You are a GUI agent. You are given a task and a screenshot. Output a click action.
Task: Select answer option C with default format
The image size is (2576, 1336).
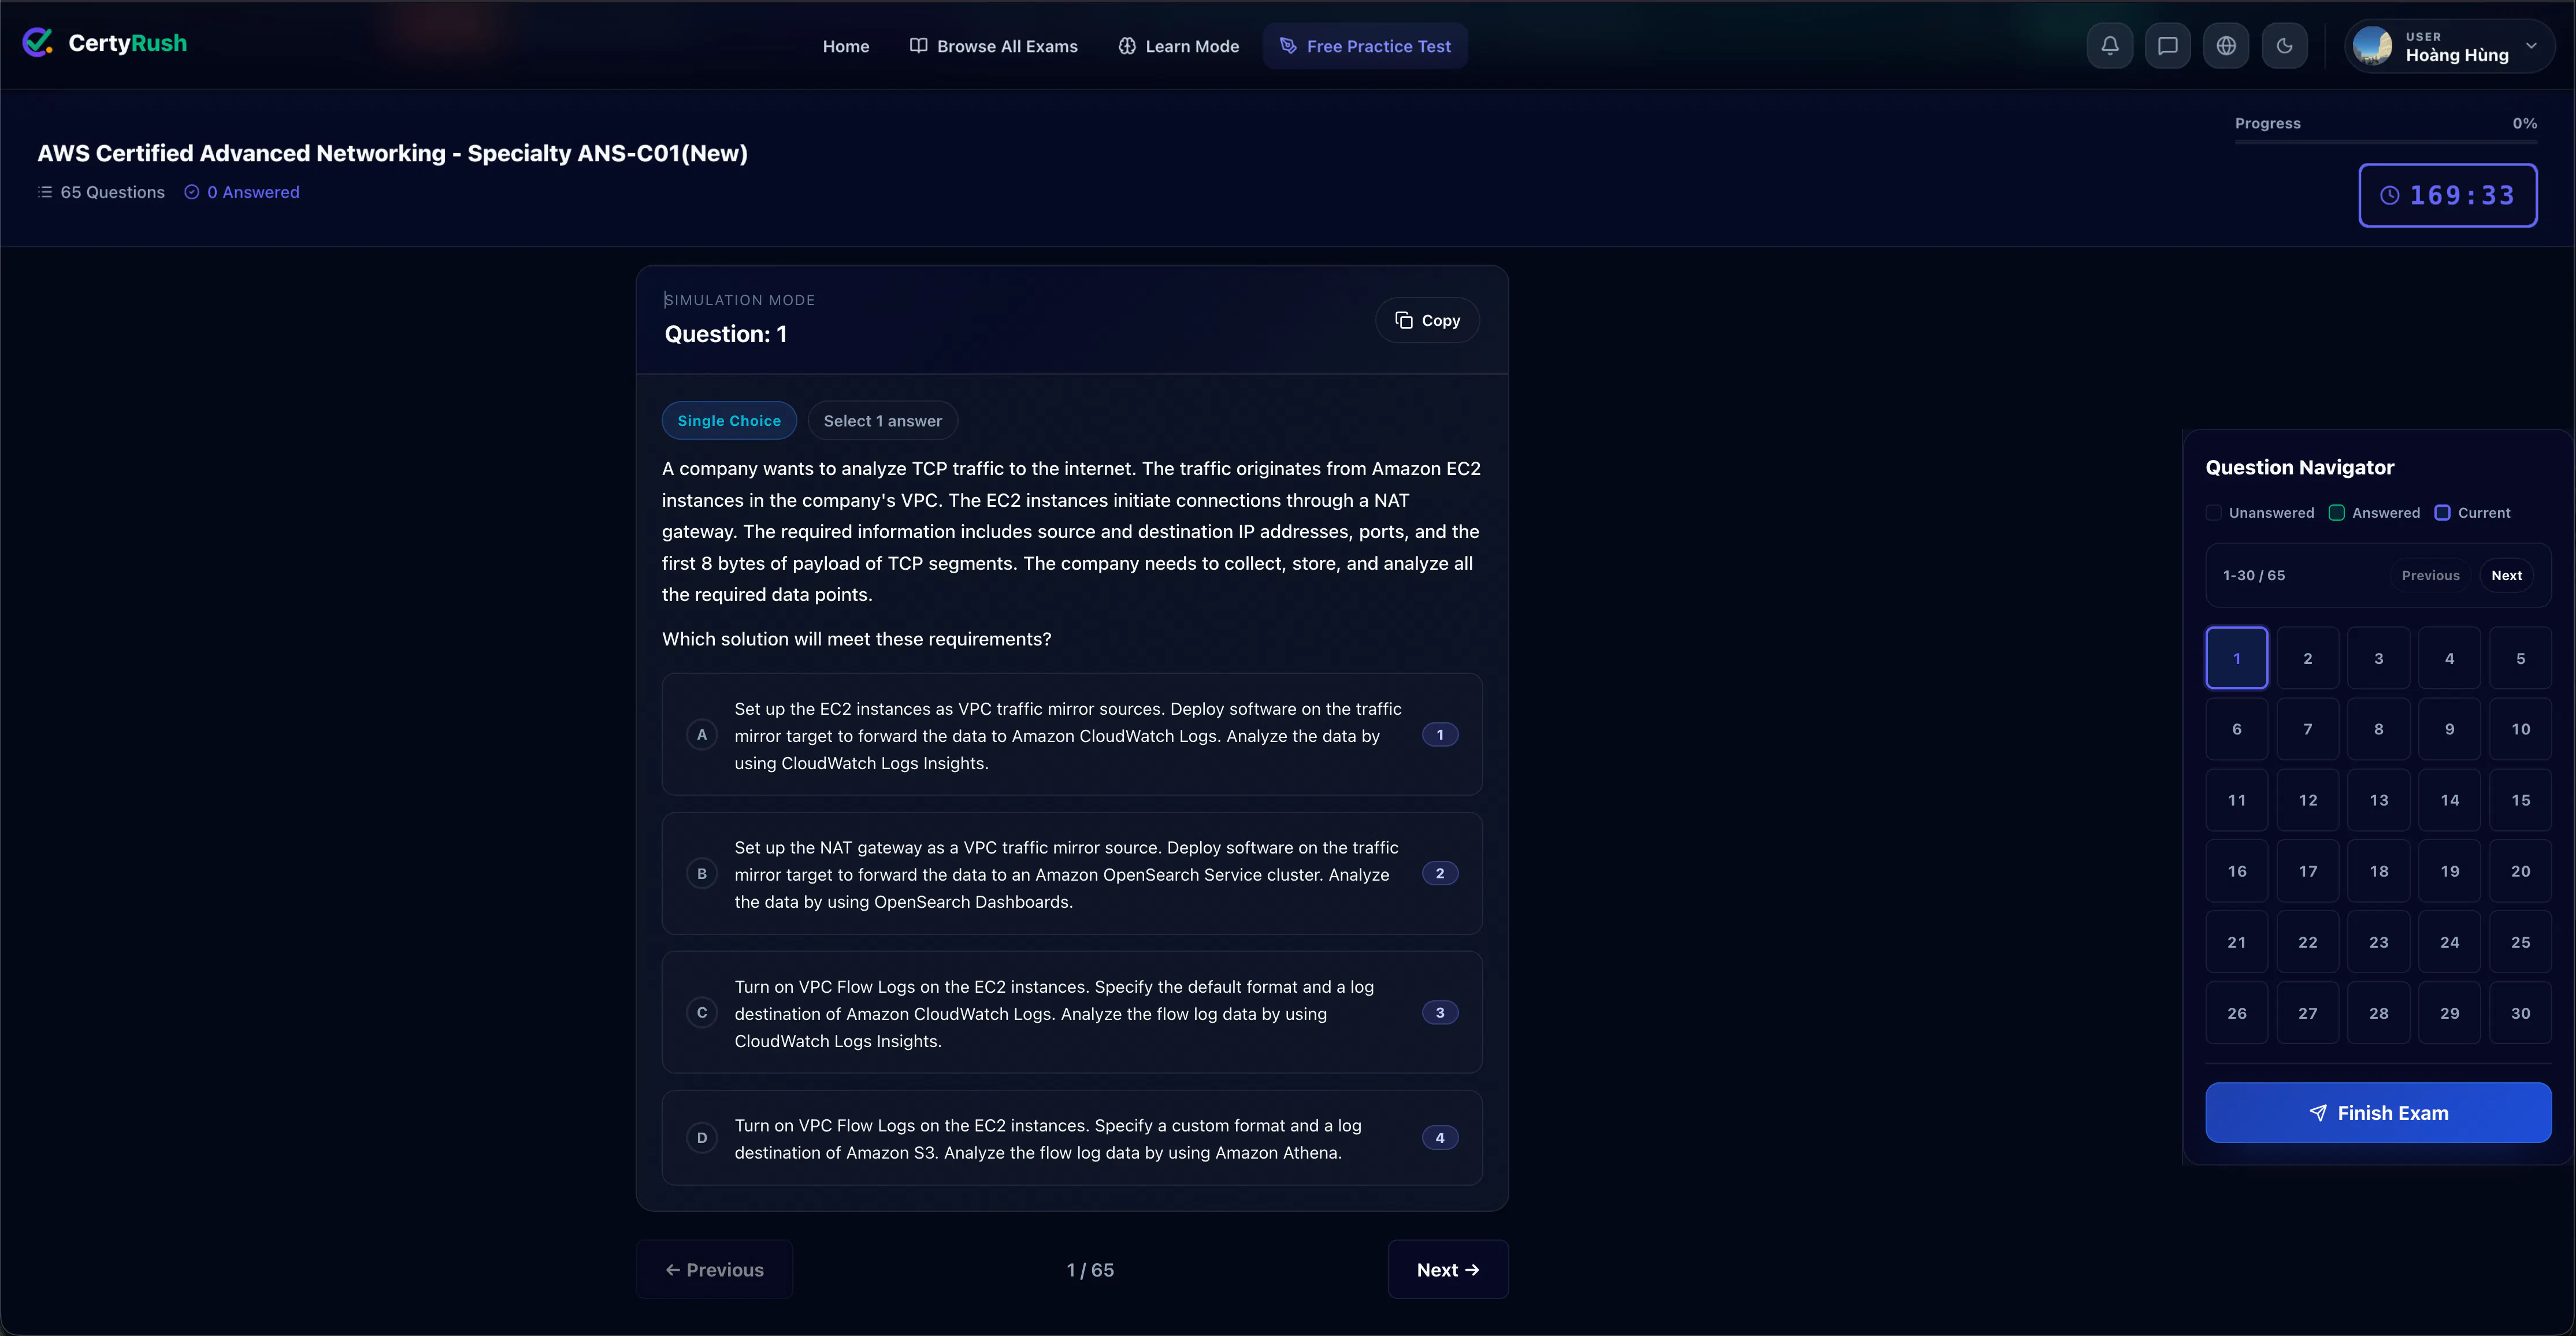tap(1072, 1013)
